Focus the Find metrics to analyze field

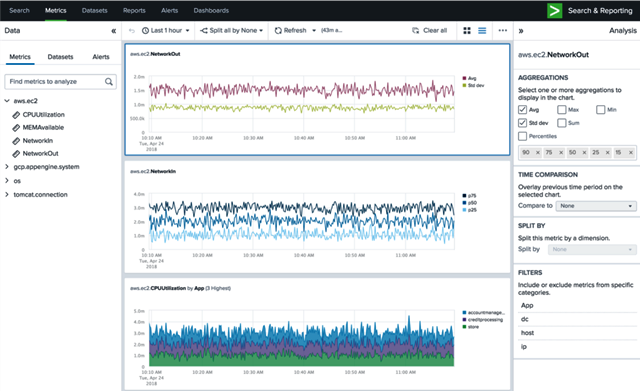coord(60,82)
